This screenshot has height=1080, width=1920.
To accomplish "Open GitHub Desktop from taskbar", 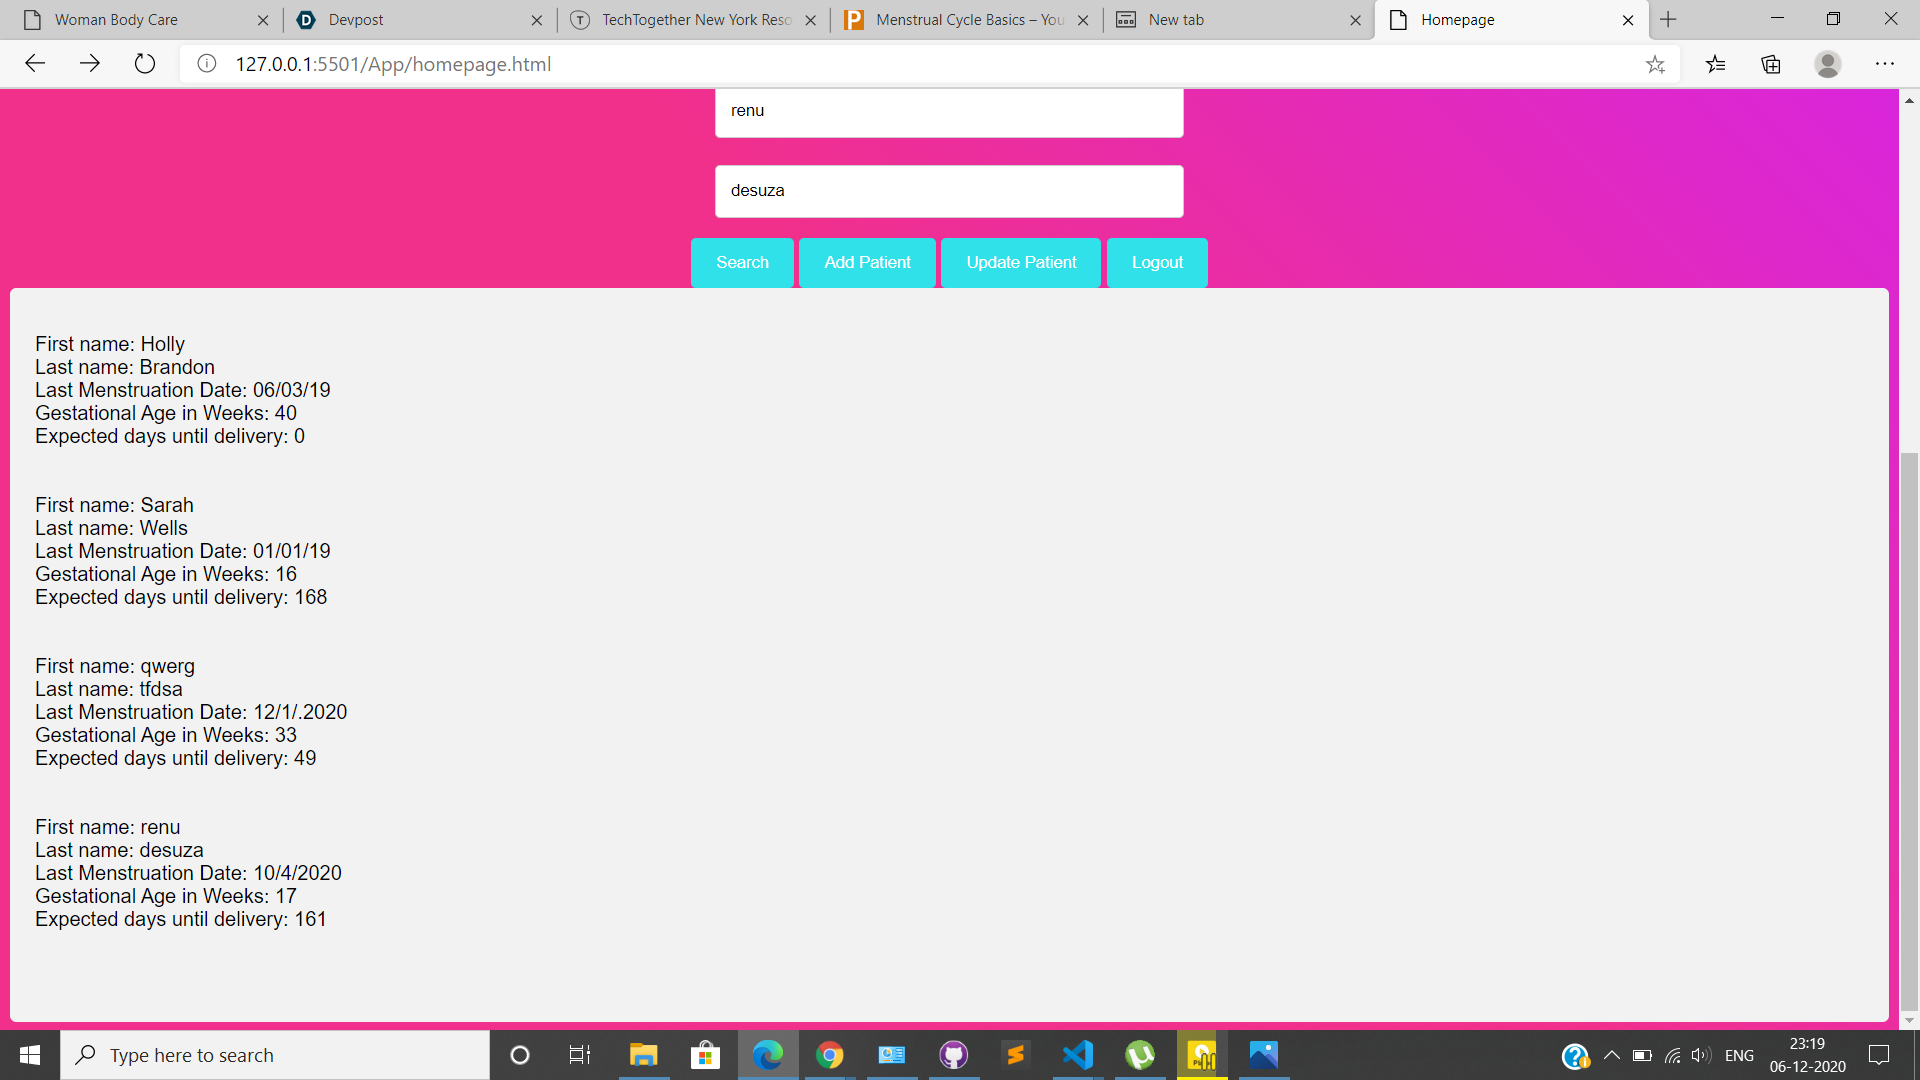I will 954,1055.
